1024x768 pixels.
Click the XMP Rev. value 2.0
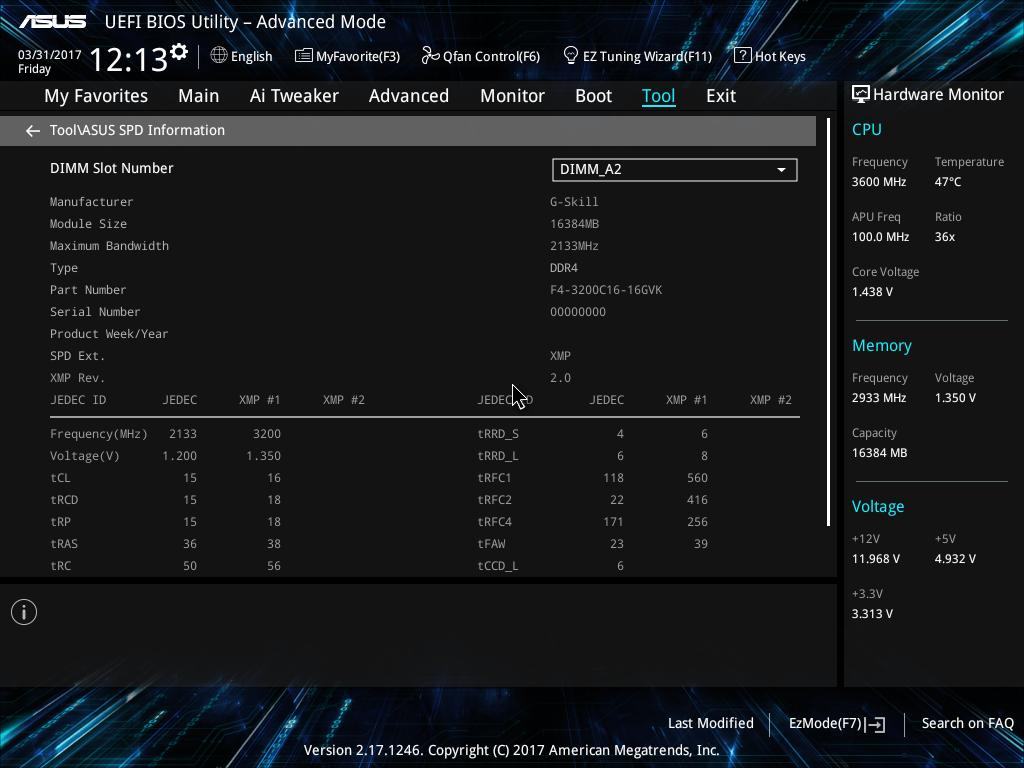(x=560, y=378)
